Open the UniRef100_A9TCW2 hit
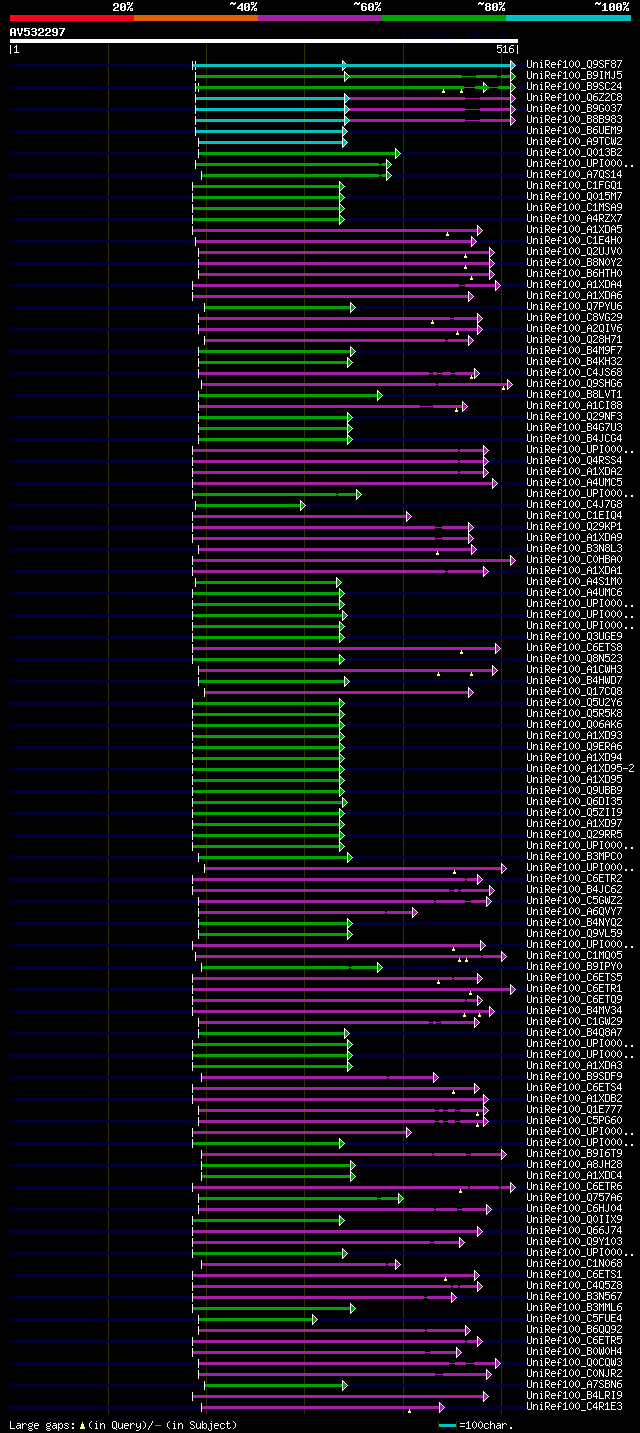Image resolution: width=640 pixels, height=1433 pixels. 574,142
